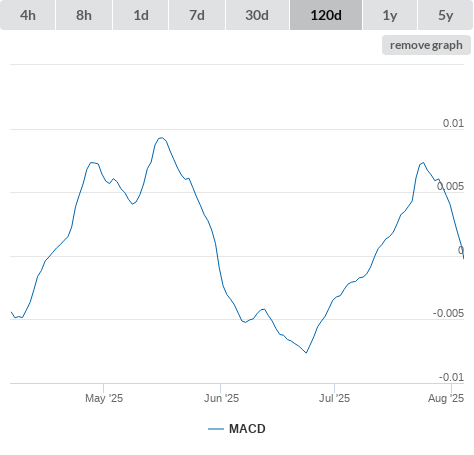Click the active 120d range tab

(x=326, y=15)
